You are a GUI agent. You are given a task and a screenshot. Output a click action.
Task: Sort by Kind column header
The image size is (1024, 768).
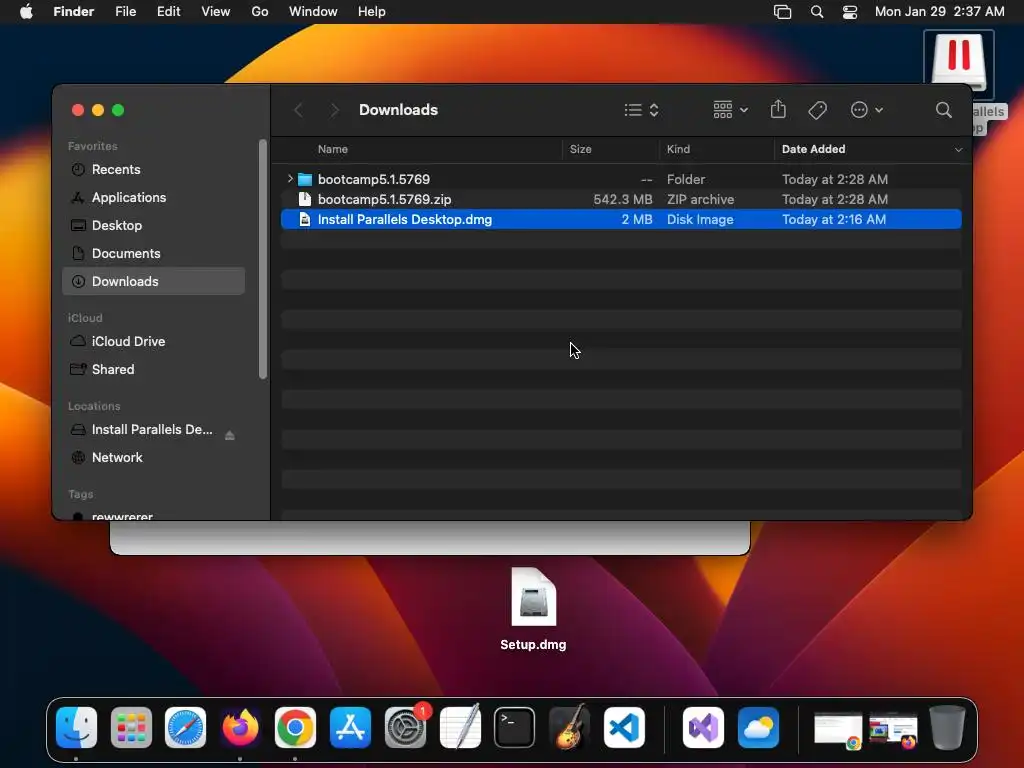(678, 149)
